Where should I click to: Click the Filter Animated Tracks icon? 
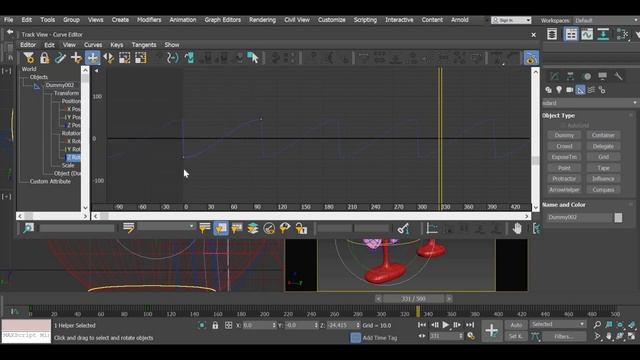point(237,228)
